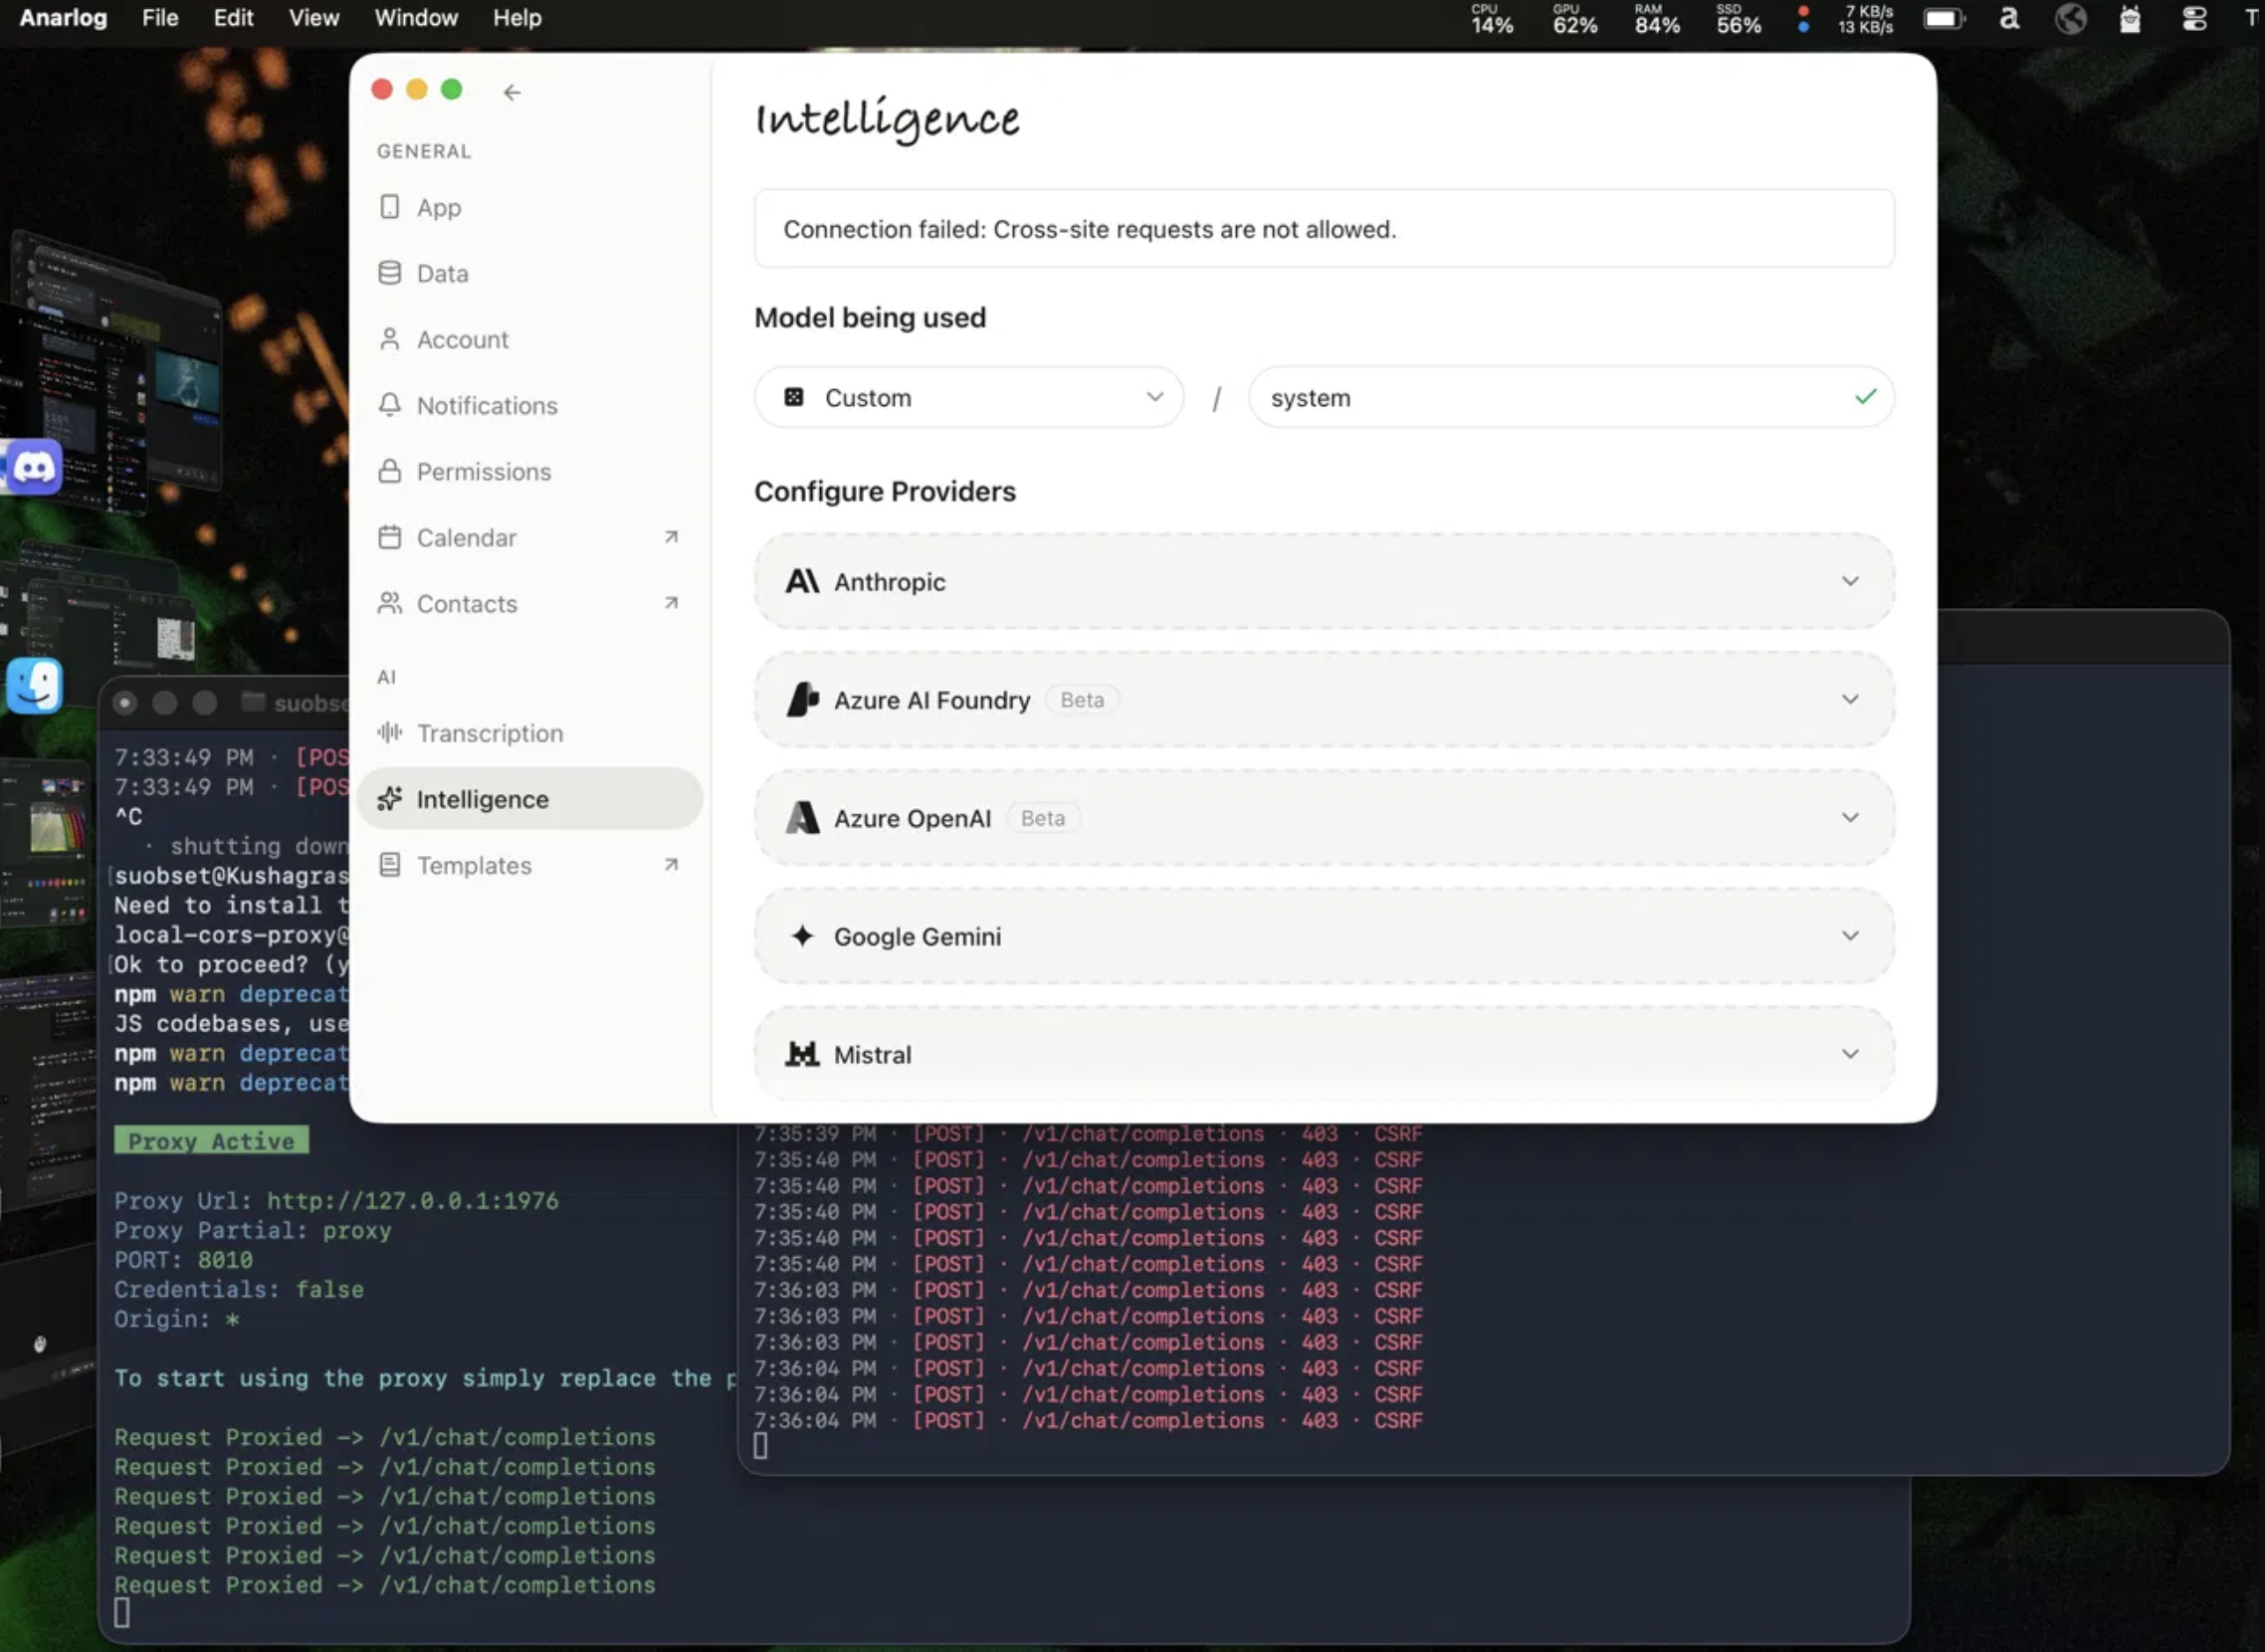The image size is (2265, 1652).
Task: Open the File menu
Action: coord(160,18)
